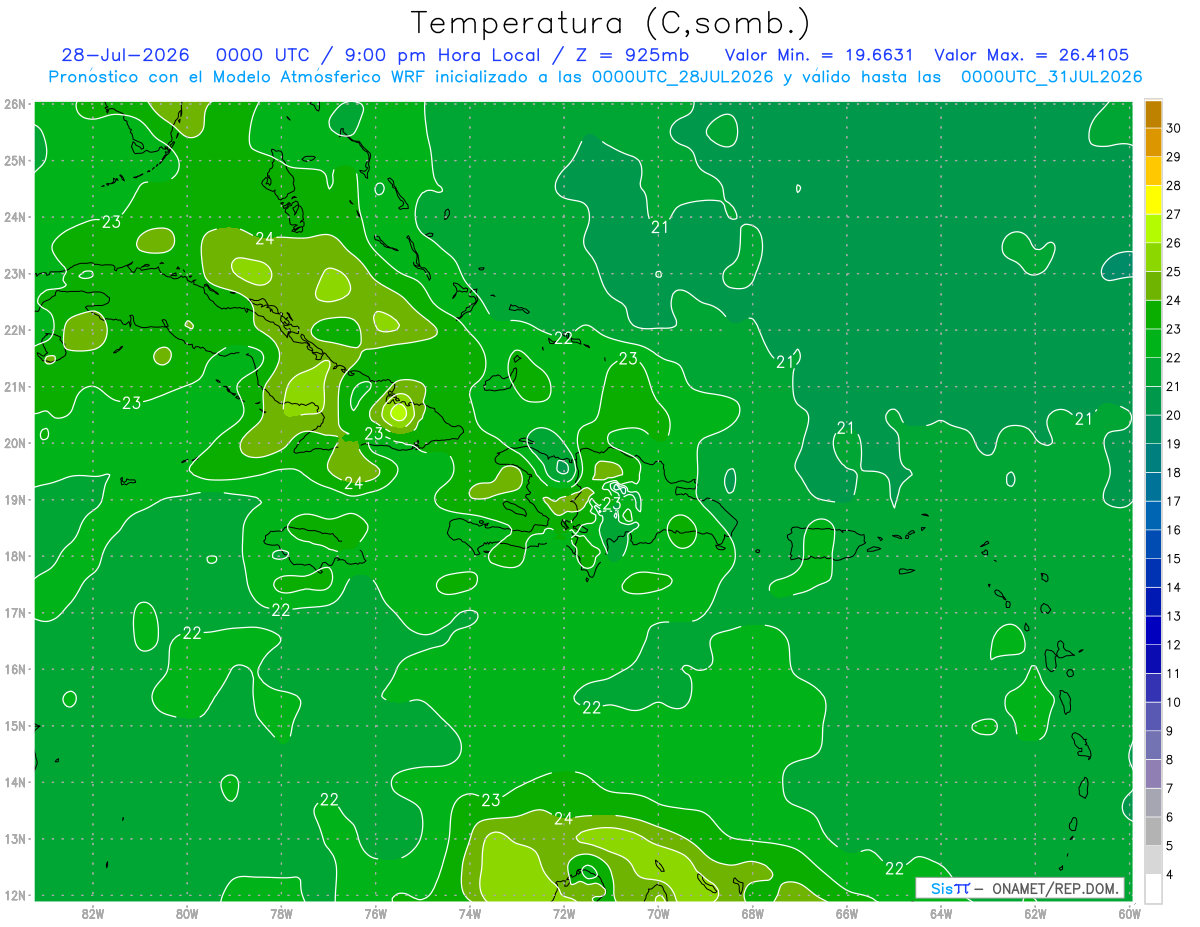
Task: Click the legend value '26'
Action: tap(1173, 243)
